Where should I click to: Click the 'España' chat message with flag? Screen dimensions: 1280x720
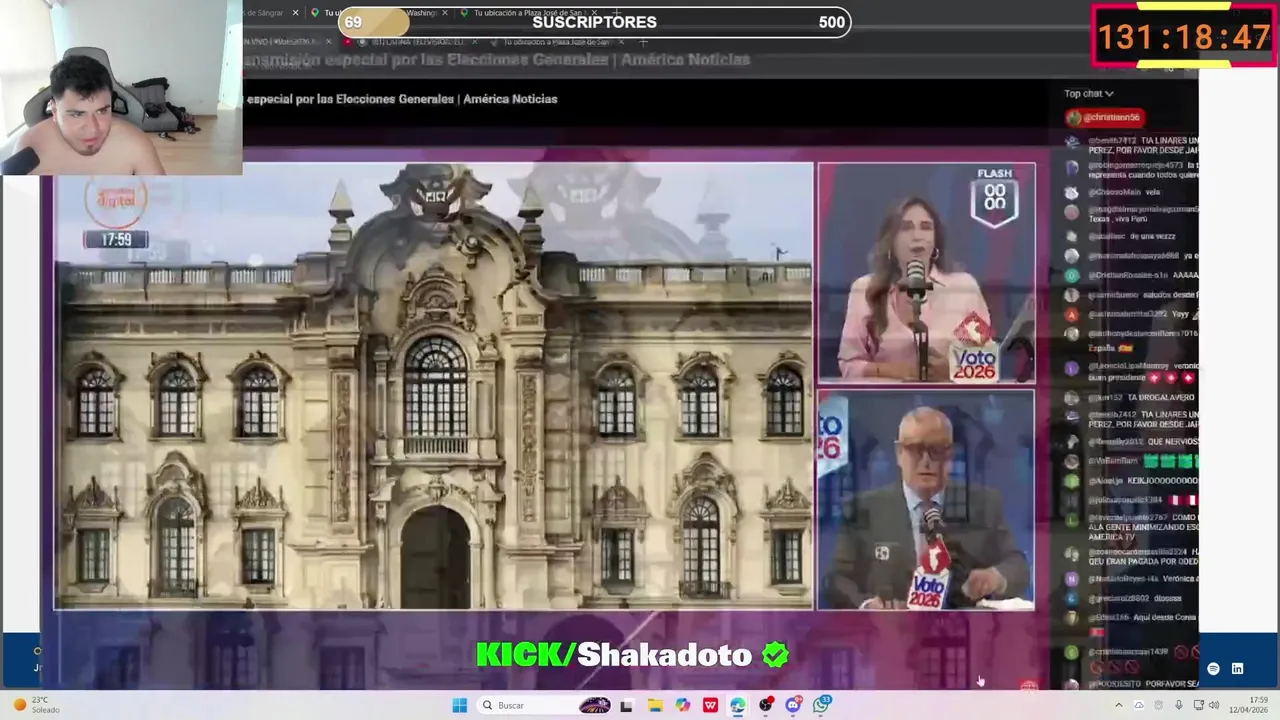point(1131,340)
